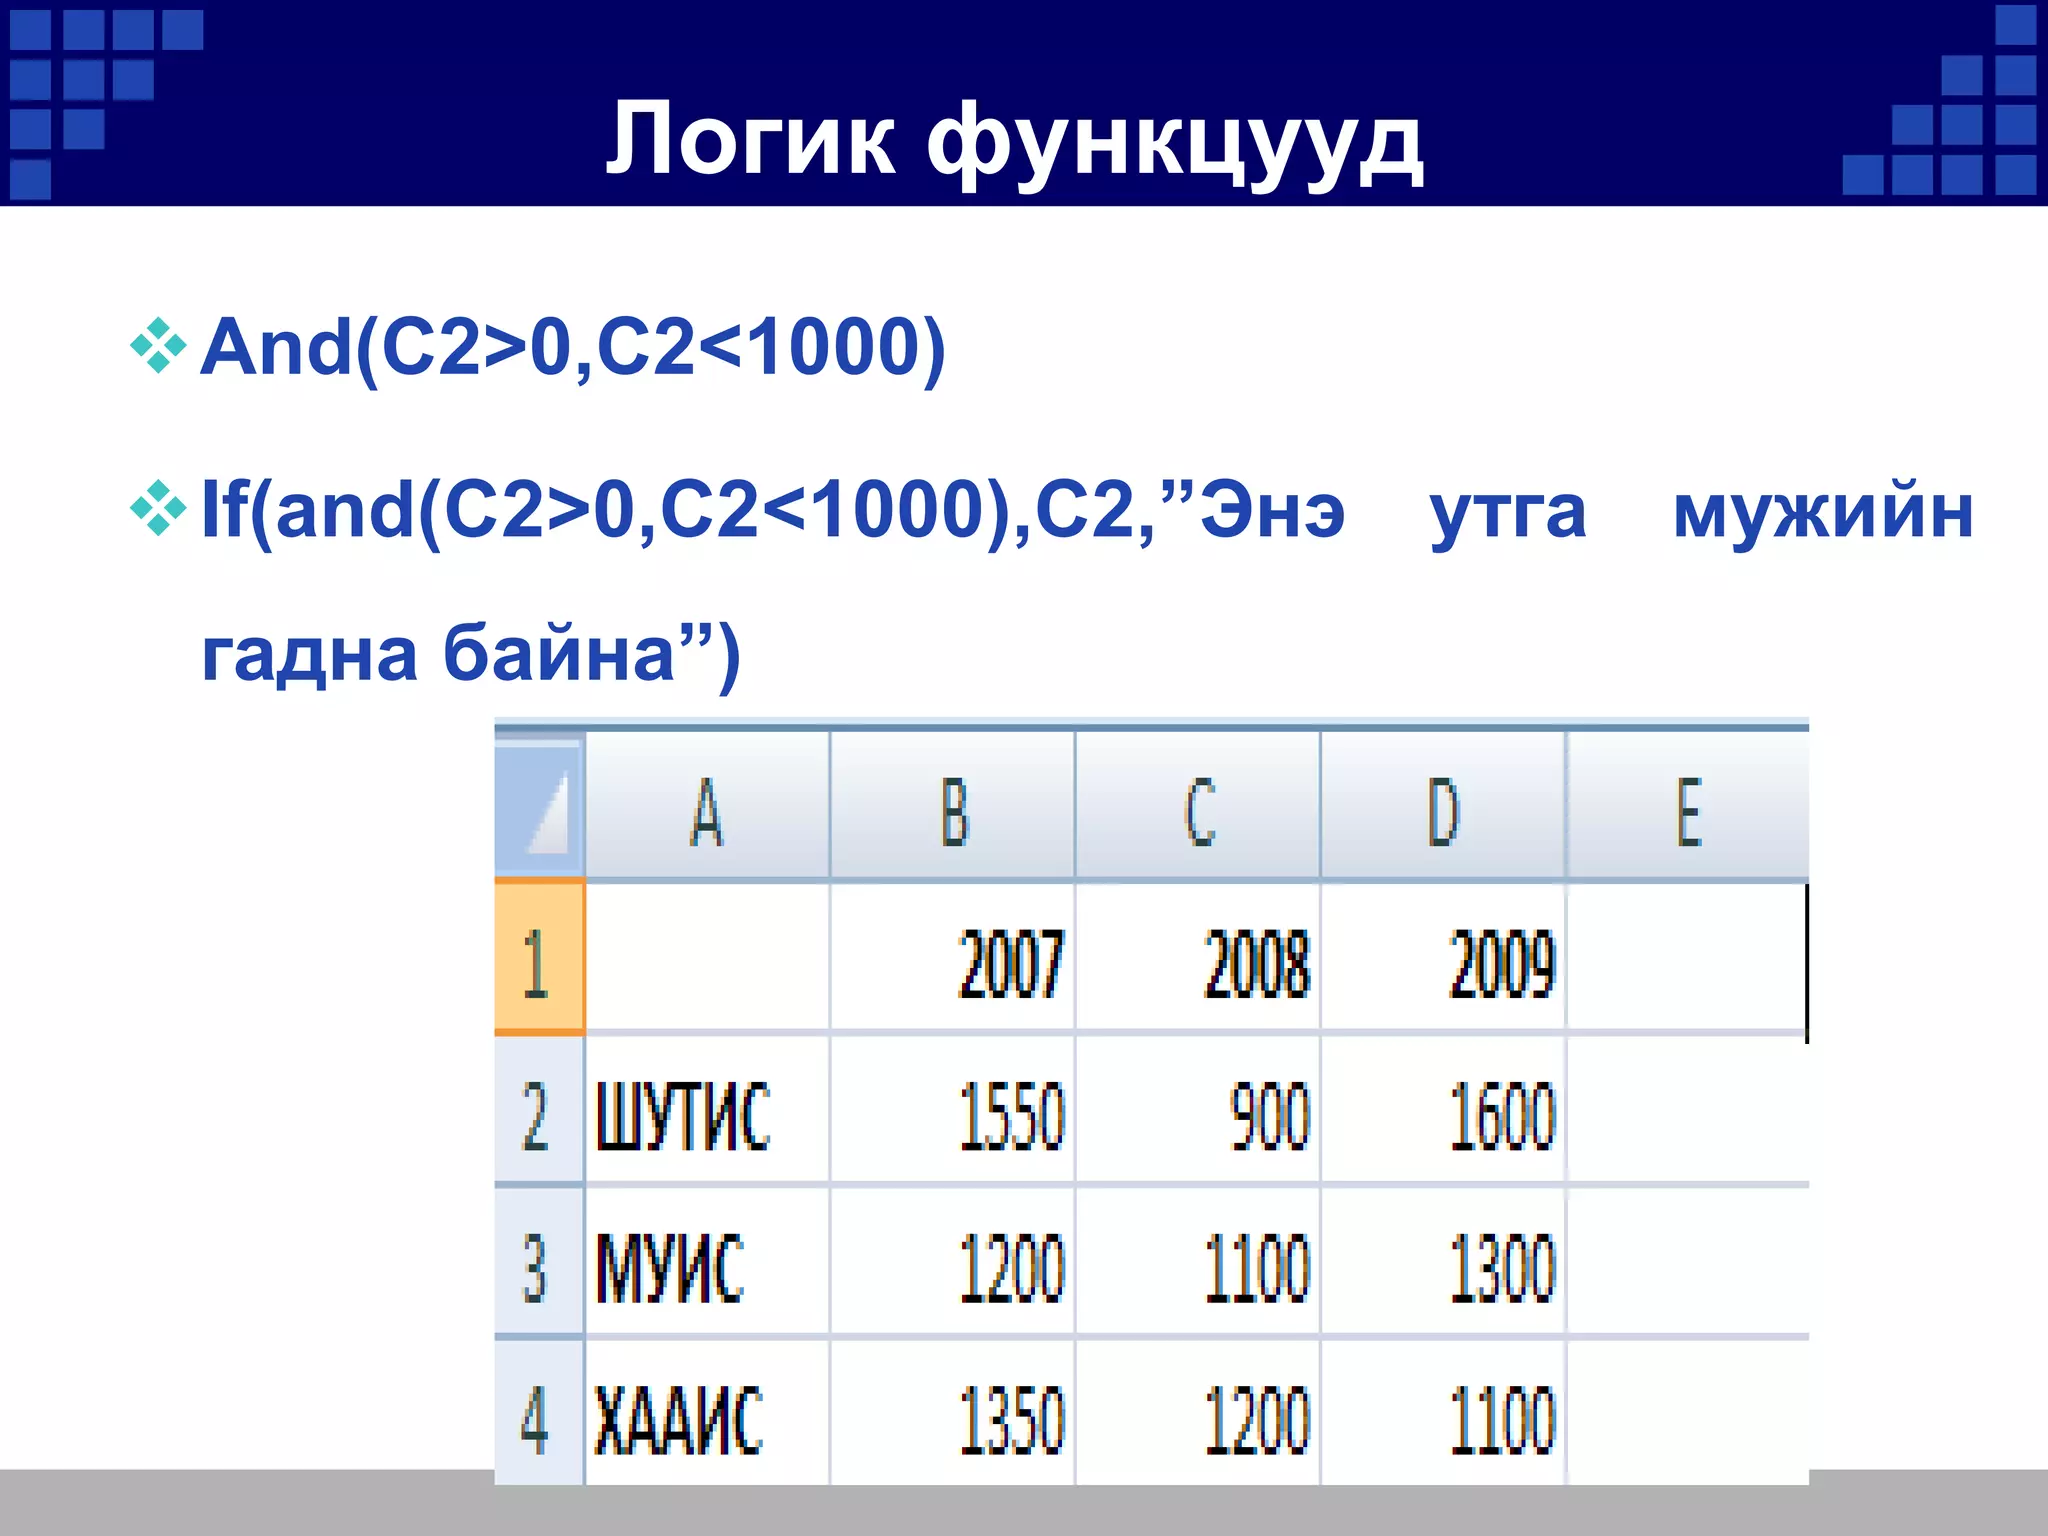Click МУИС row 2009 value 1300
The height and width of the screenshot is (1536, 2048).
pyautogui.click(x=1443, y=1263)
